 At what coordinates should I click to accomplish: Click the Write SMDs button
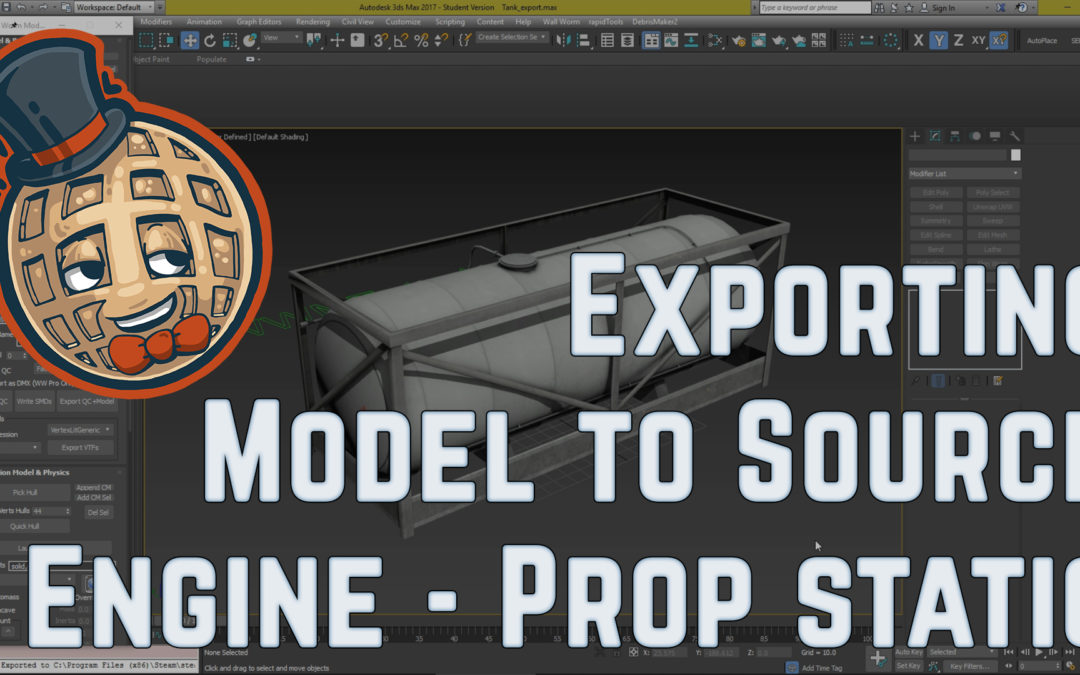coord(34,402)
